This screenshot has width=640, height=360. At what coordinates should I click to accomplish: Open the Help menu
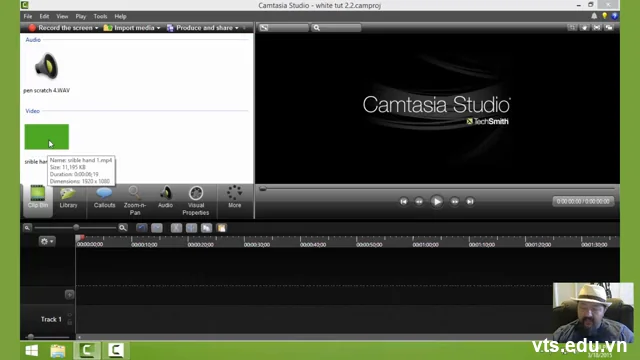coord(120,16)
